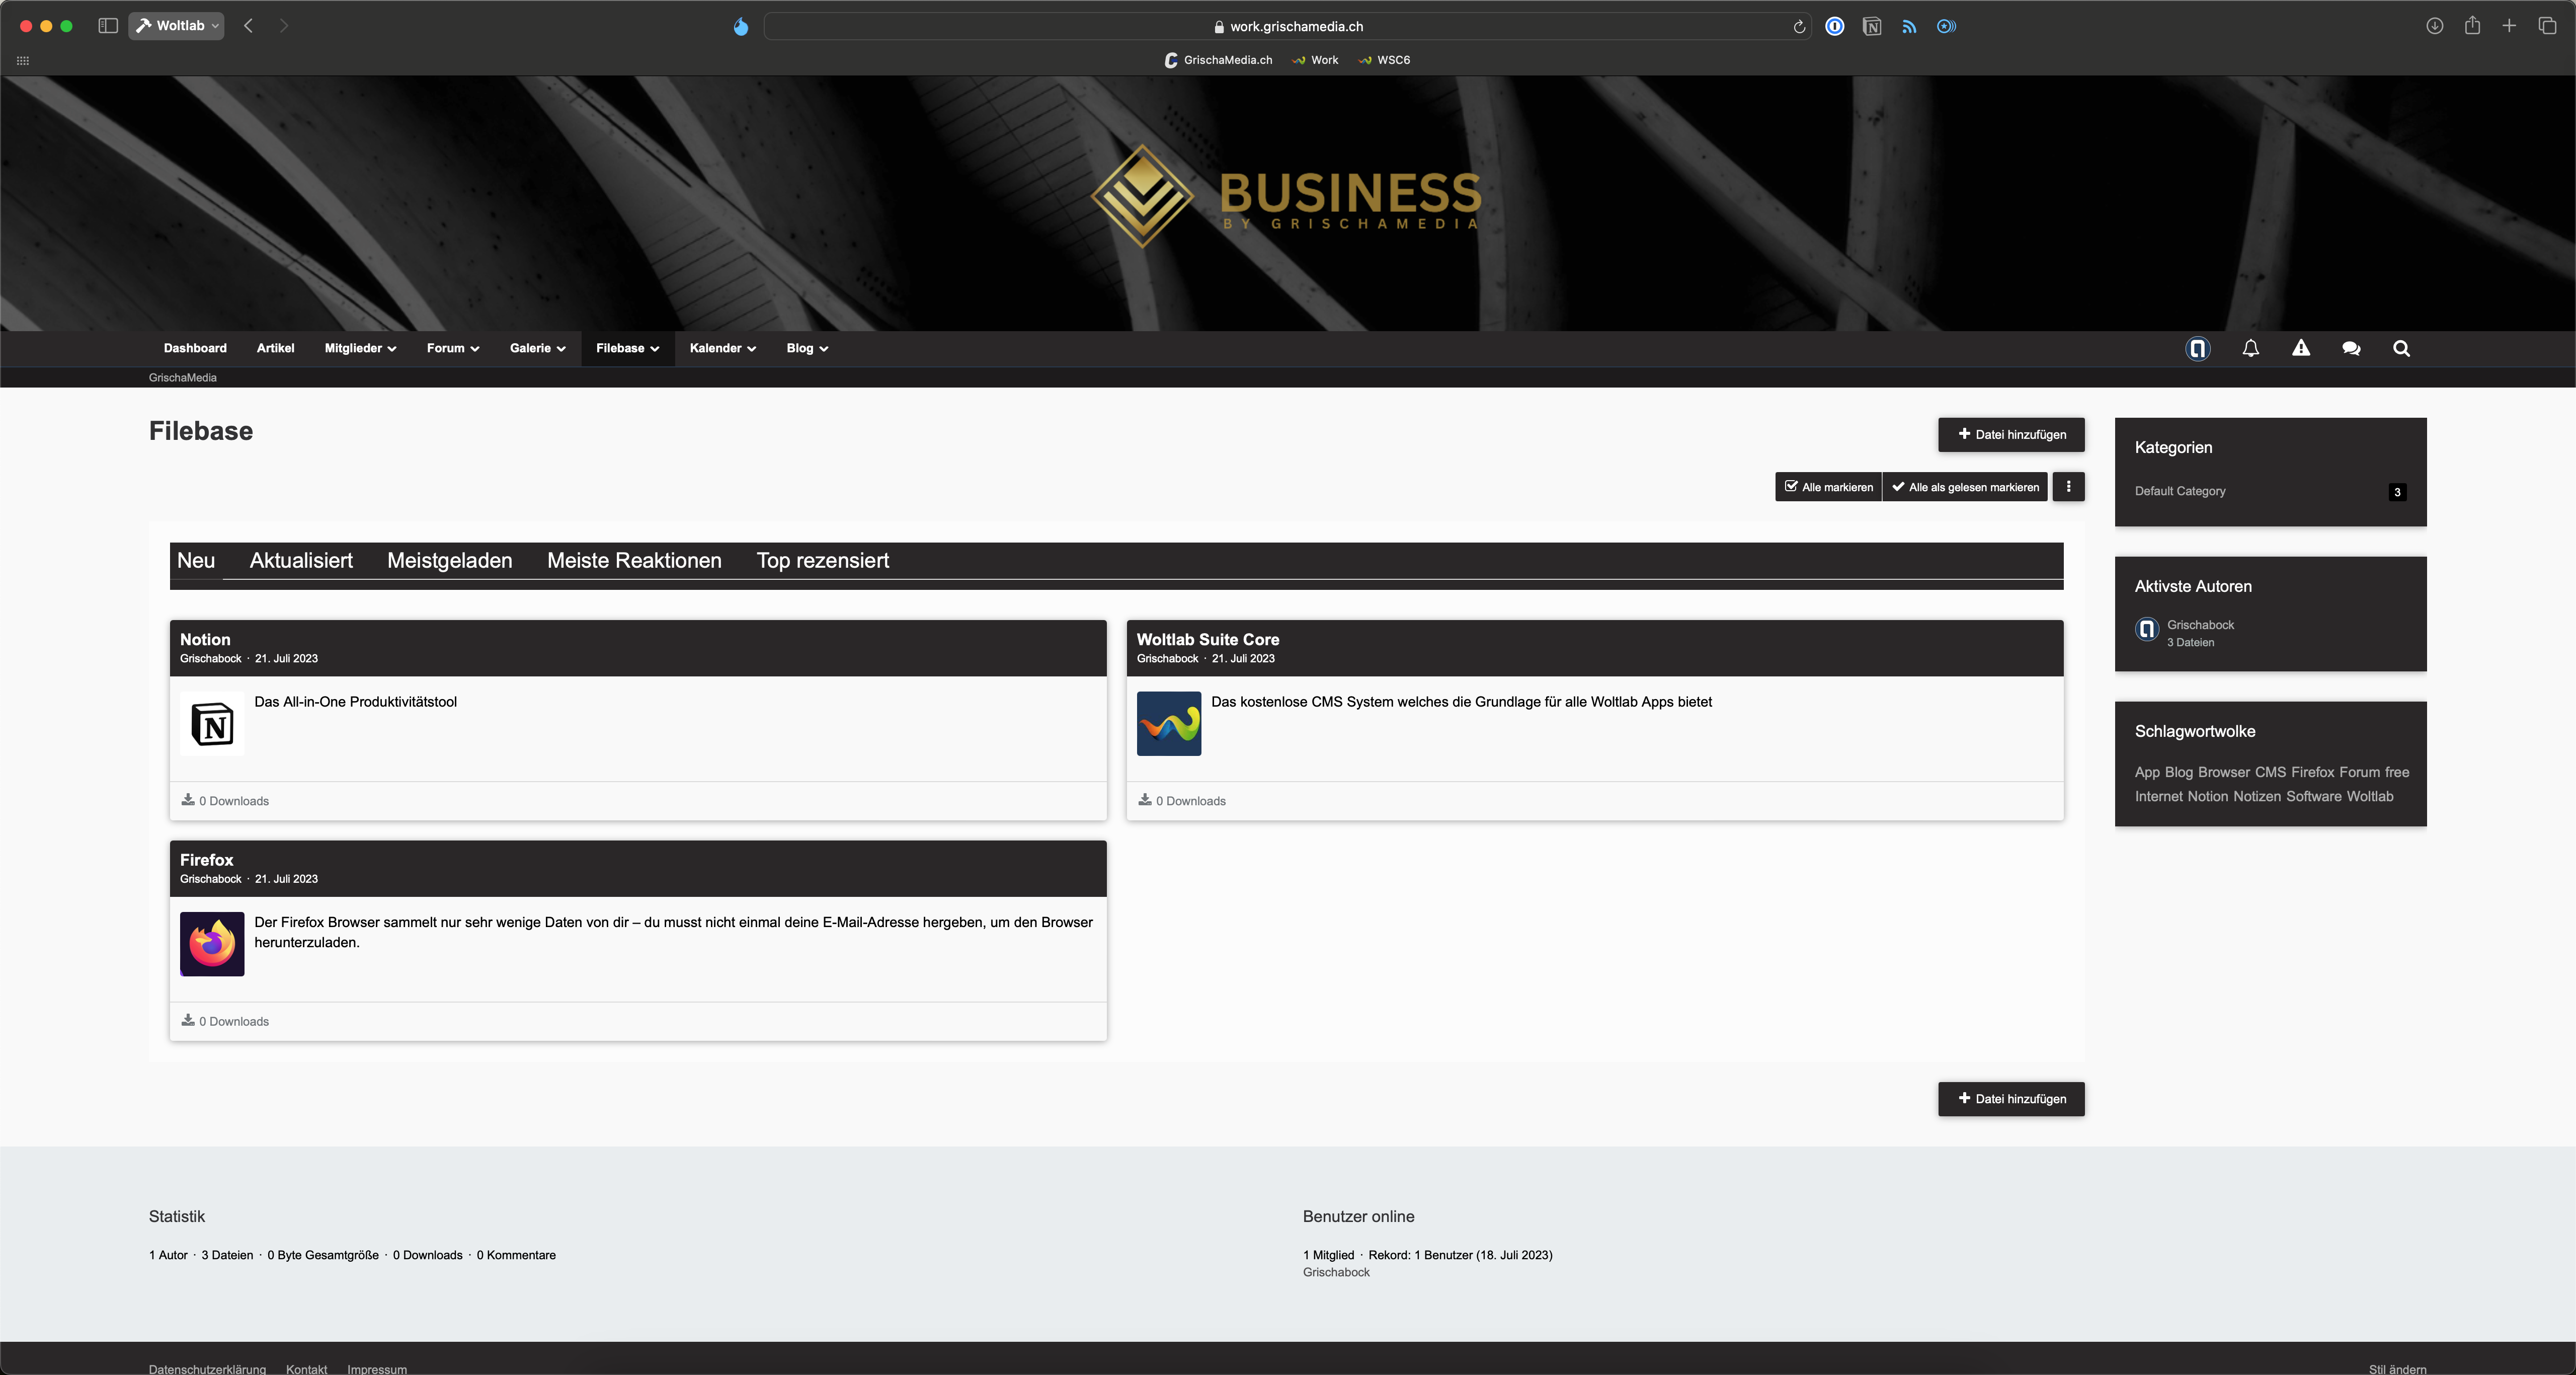Click the RSS feed toolbar icon
Screen dimensions: 2576x1375
point(1909,27)
